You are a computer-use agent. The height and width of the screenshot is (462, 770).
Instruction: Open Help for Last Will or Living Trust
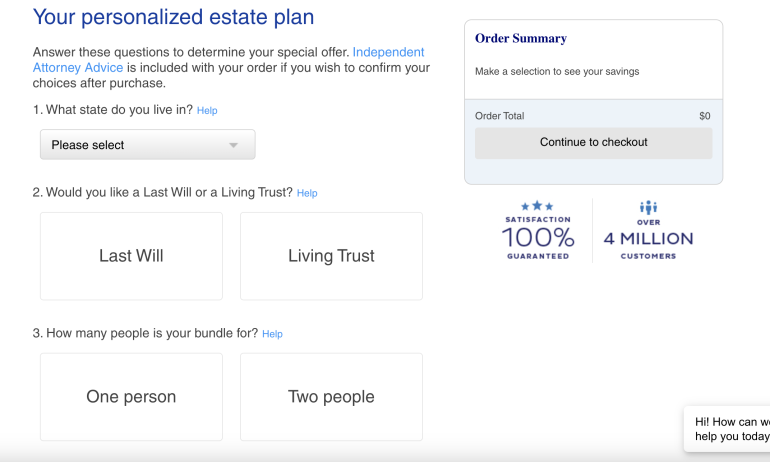point(307,193)
